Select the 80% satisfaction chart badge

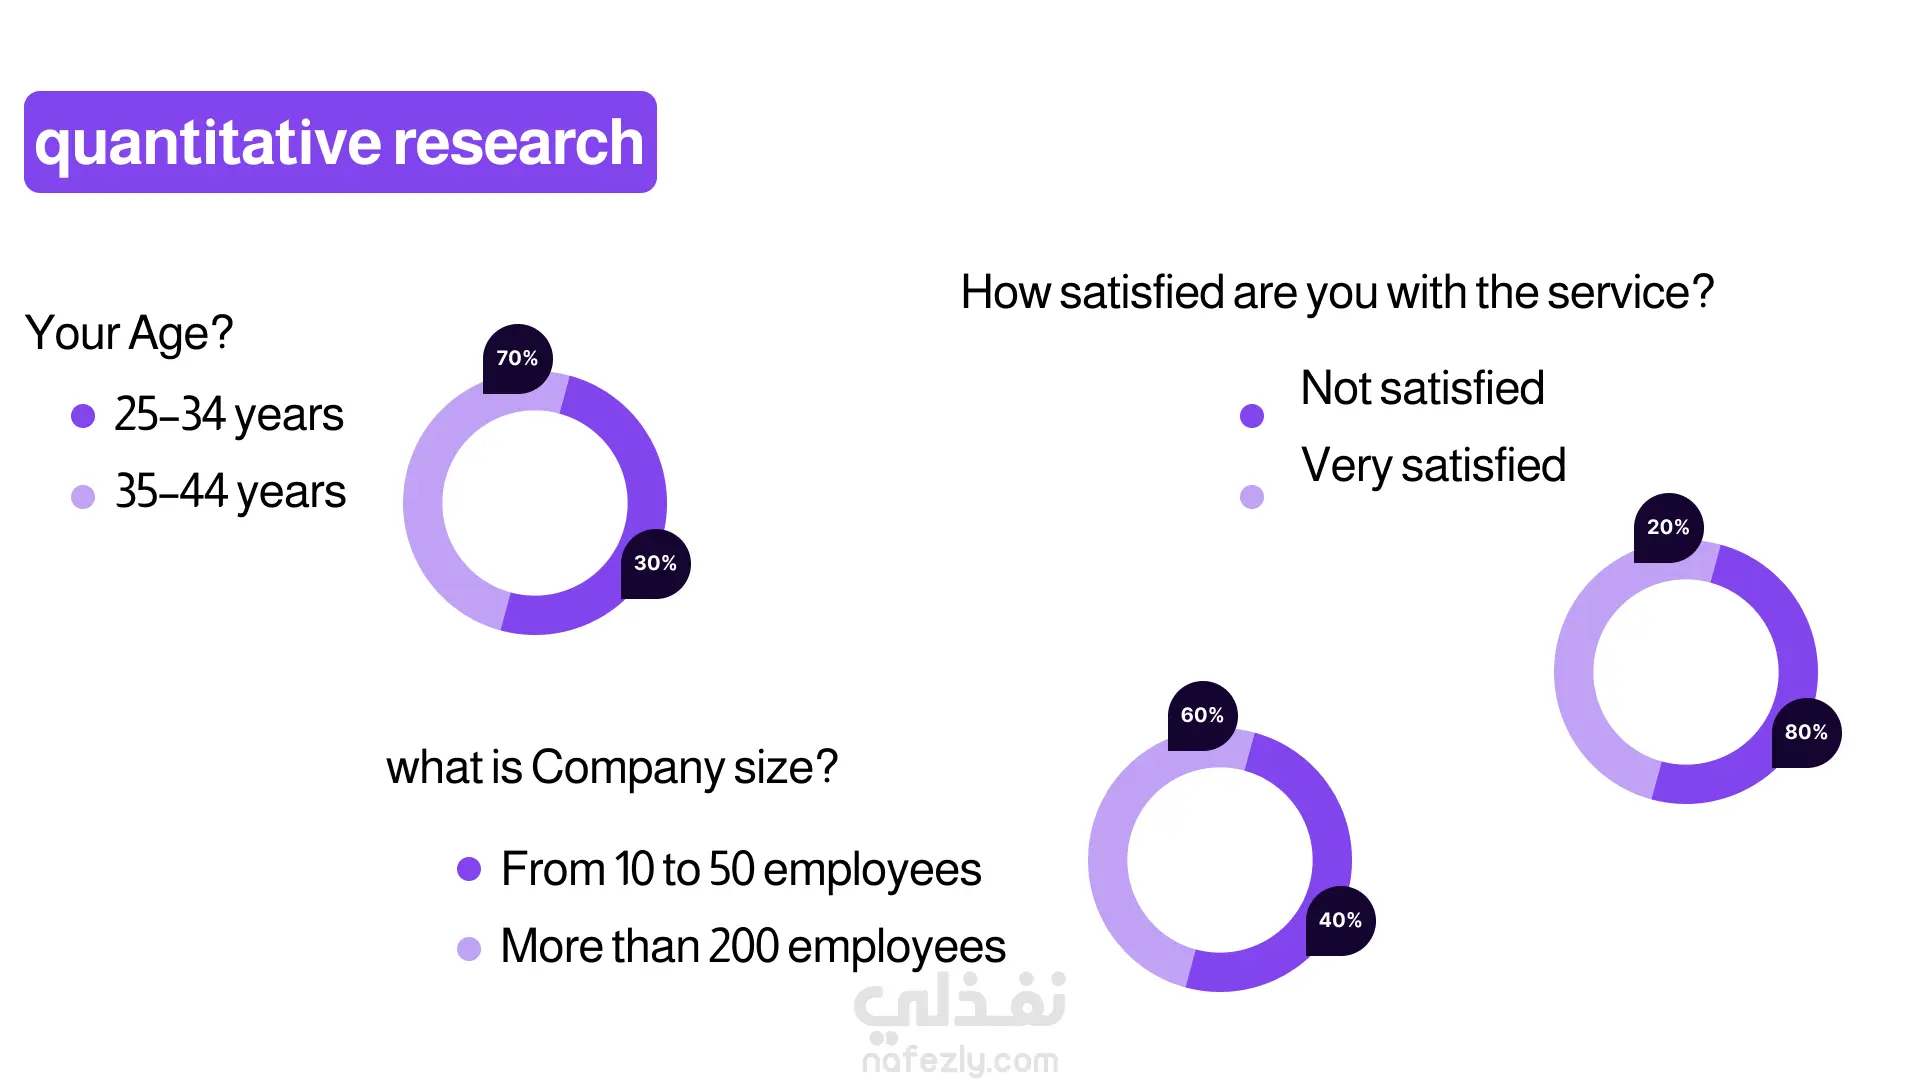[x=1806, y=732]
